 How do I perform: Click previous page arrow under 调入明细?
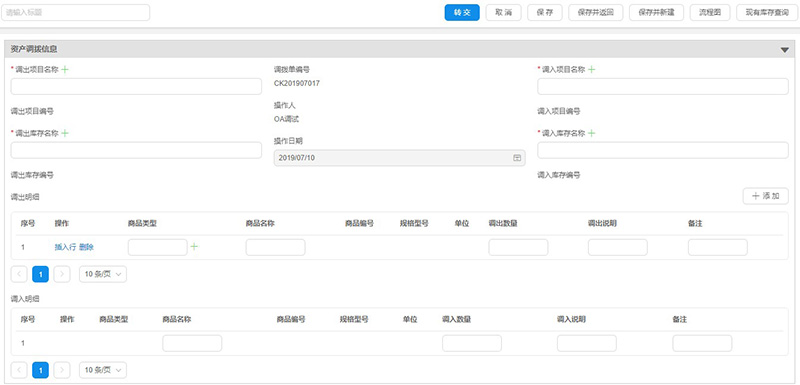19,370
